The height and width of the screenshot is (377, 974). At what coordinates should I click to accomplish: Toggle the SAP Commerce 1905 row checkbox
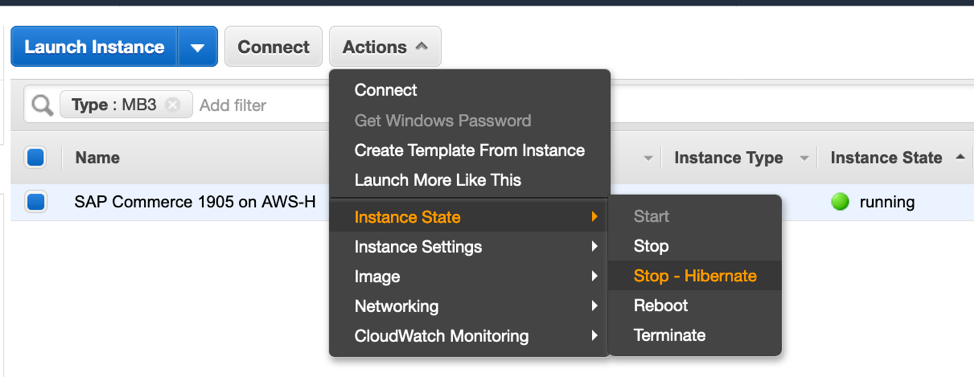point(35,202)
